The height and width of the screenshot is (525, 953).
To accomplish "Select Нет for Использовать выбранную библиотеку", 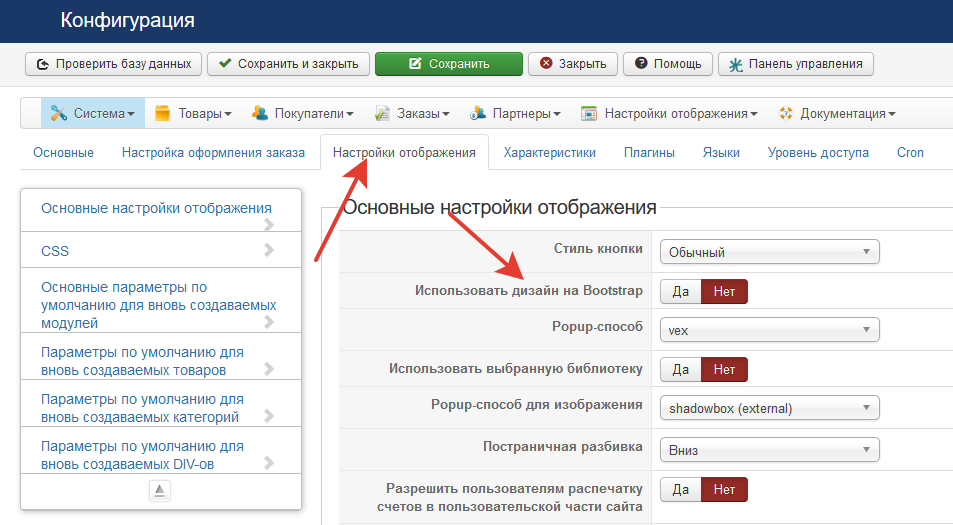I will pos(724,369).
